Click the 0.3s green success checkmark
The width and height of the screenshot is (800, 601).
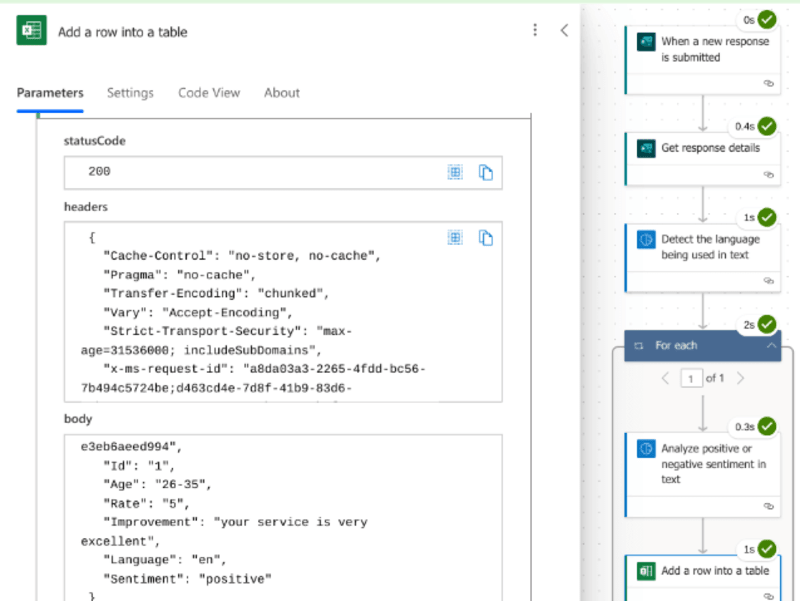coord(767,426)
